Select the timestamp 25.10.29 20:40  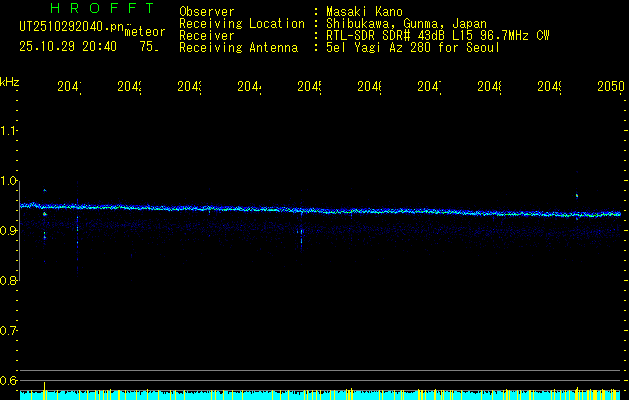click(68, 47)
